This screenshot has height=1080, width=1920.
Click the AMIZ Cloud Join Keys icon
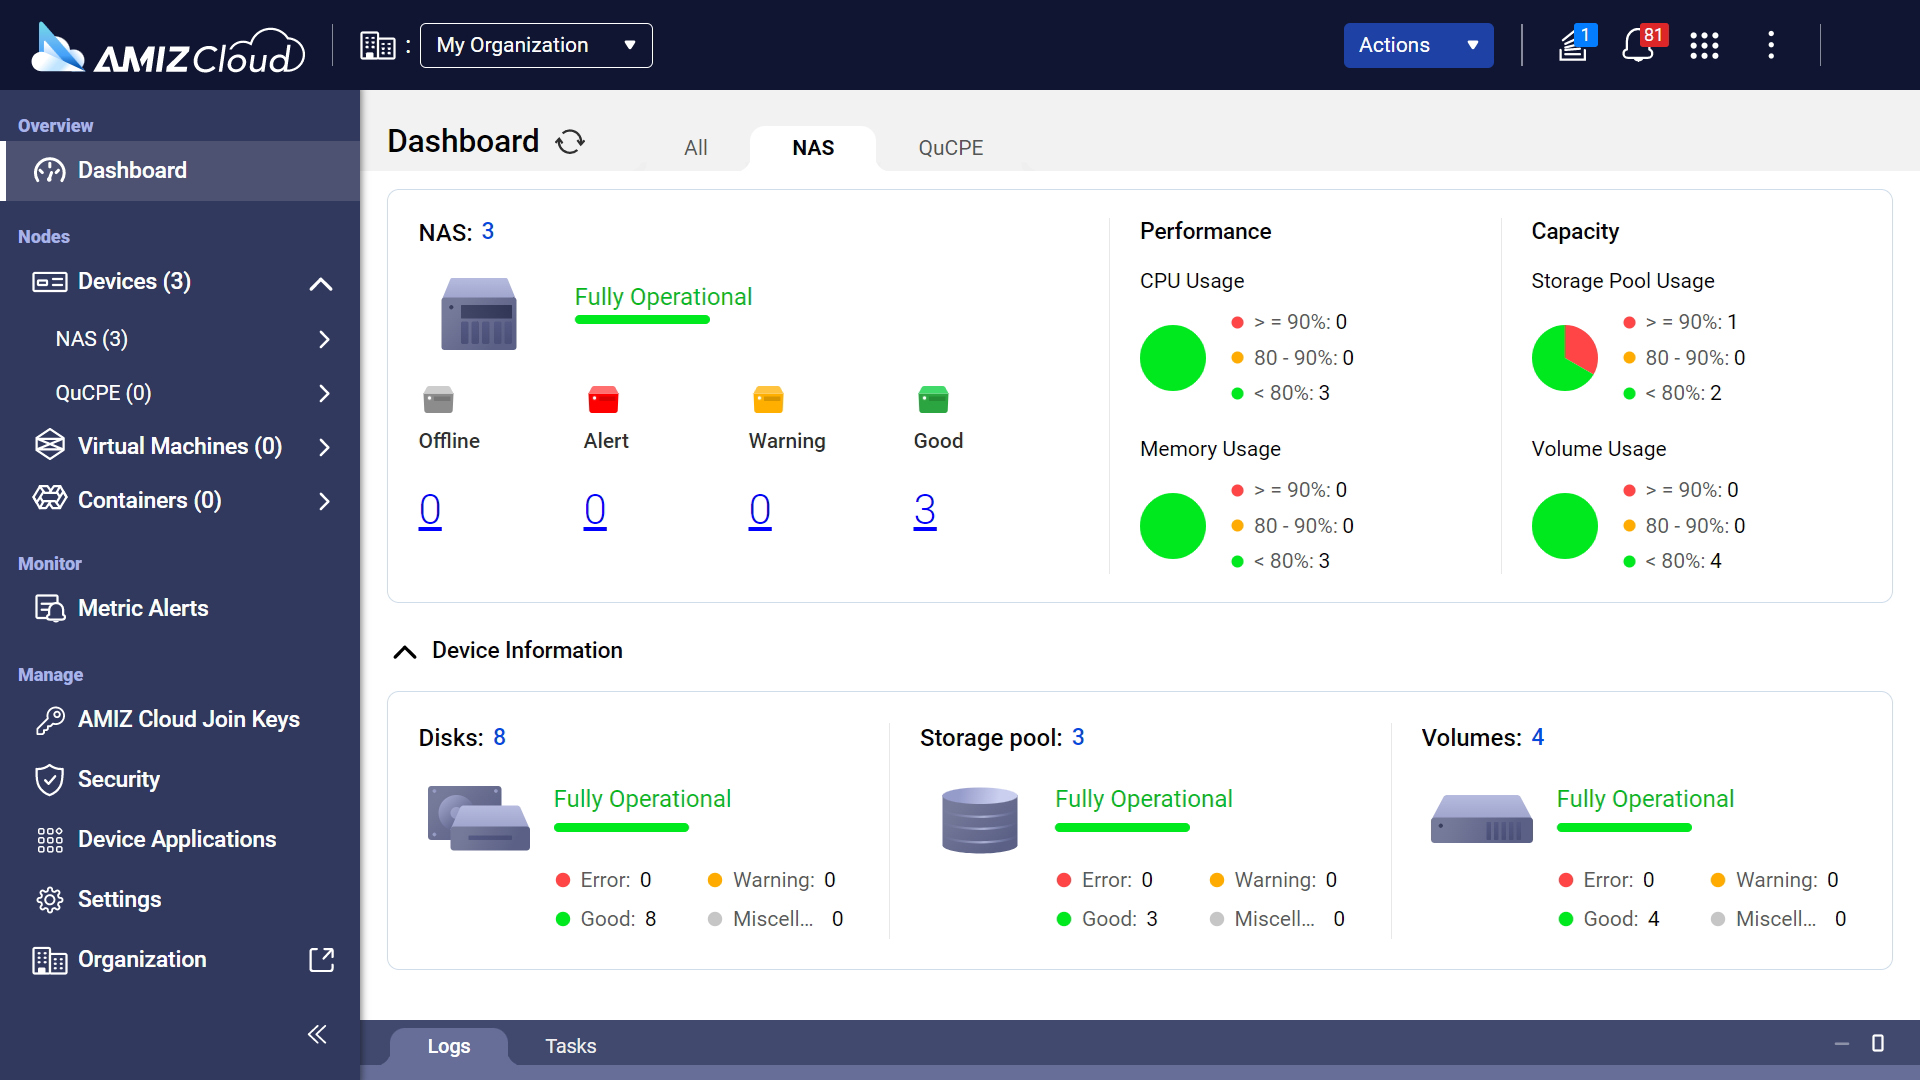point(47,719)
